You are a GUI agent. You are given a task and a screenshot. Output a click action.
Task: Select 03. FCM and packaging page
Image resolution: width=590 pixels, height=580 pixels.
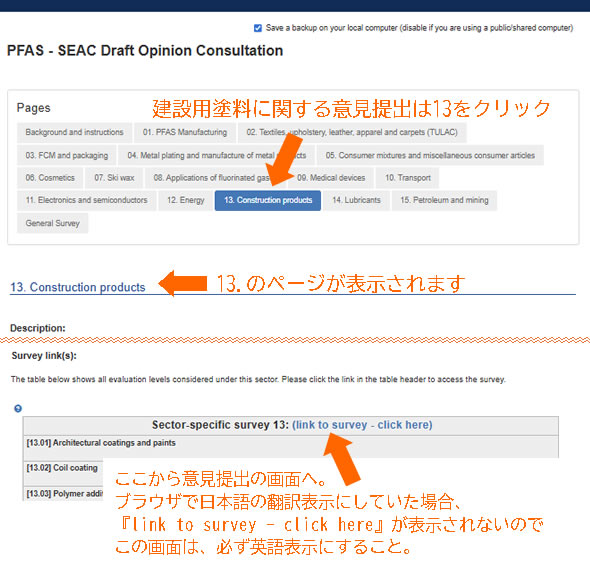click(x=67, y=155)
